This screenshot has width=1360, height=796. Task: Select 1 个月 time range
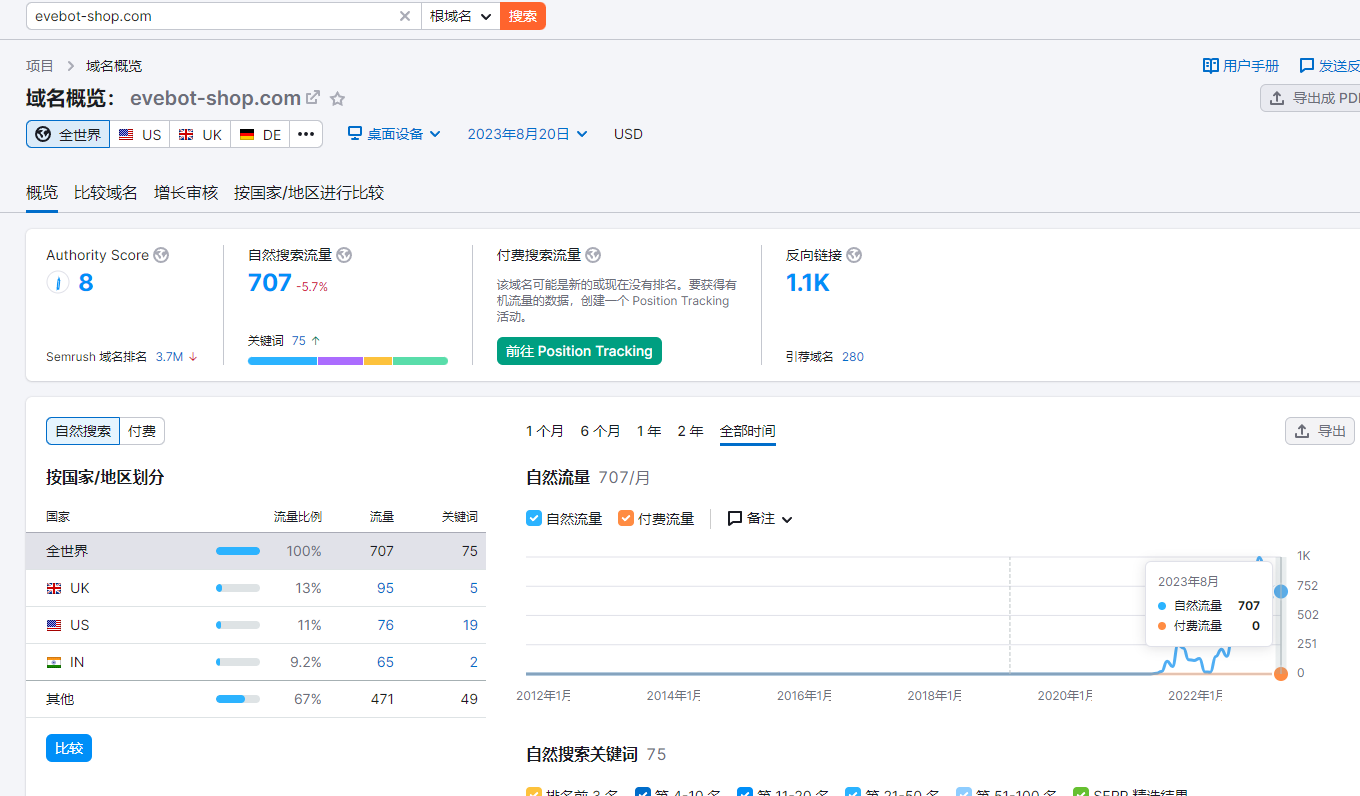(545, 431)
